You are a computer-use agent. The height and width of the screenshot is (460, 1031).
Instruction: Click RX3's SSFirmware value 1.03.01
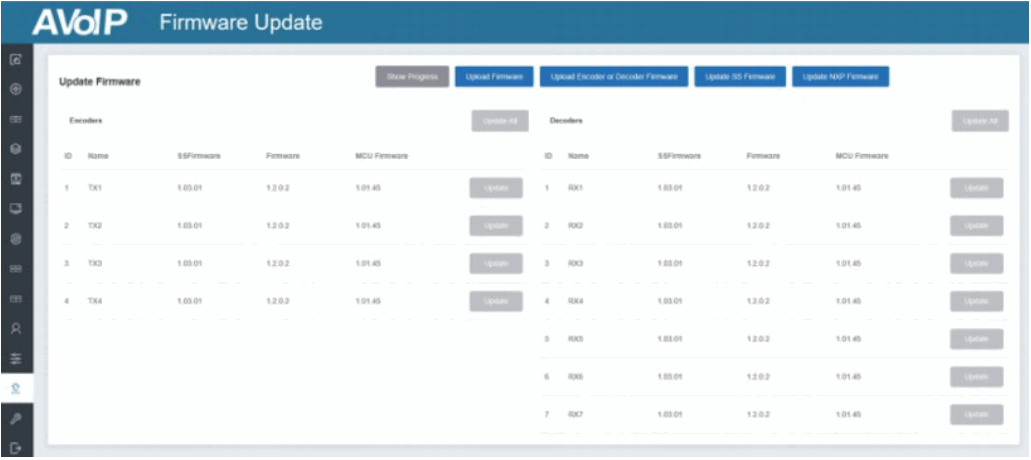point(670,264)
